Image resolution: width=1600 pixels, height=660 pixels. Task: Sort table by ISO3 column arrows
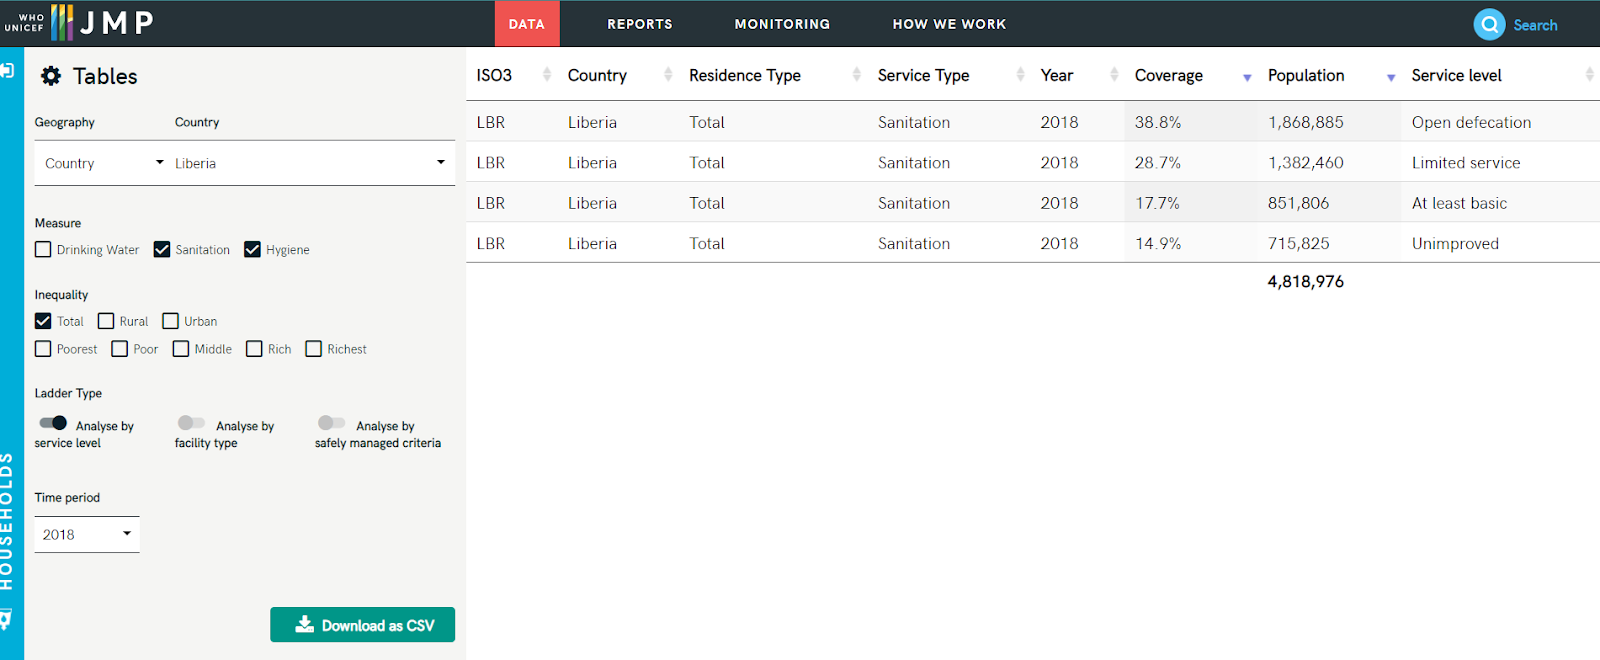547,75
